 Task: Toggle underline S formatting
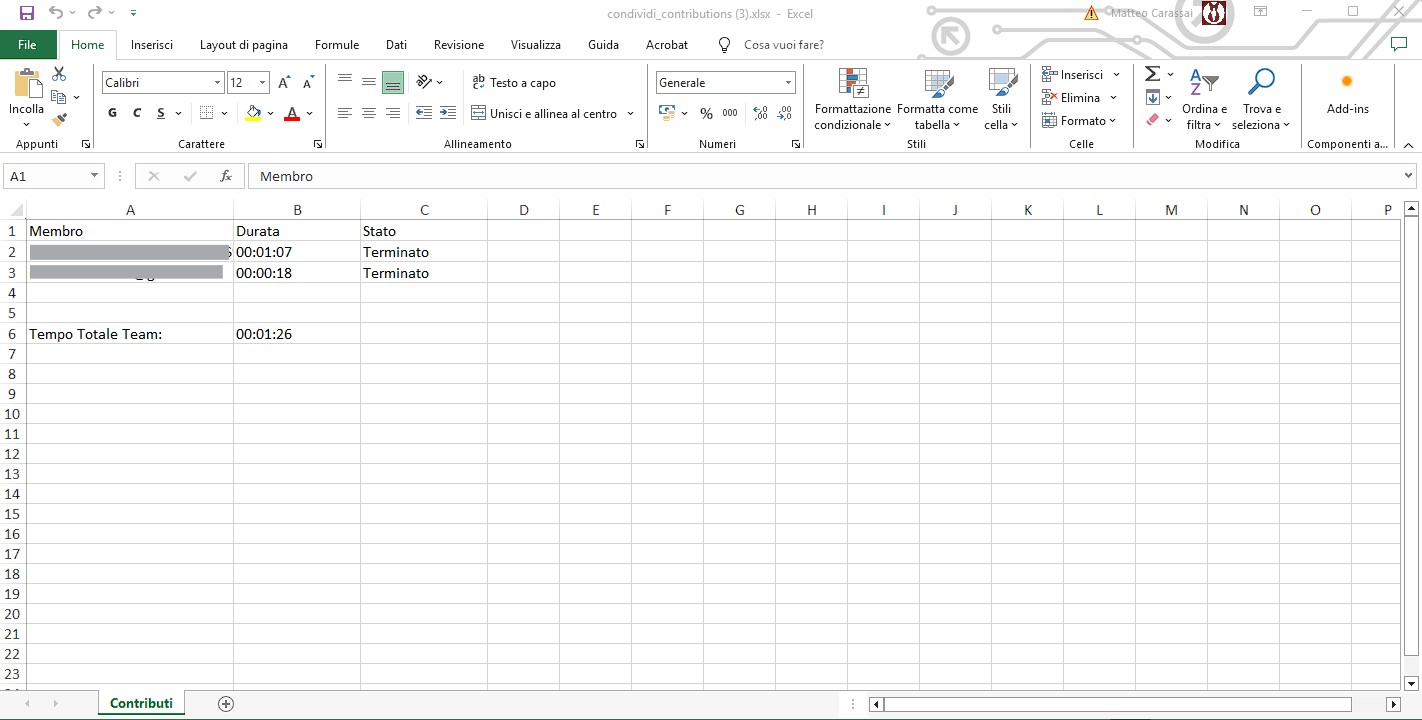coord(161,114)
